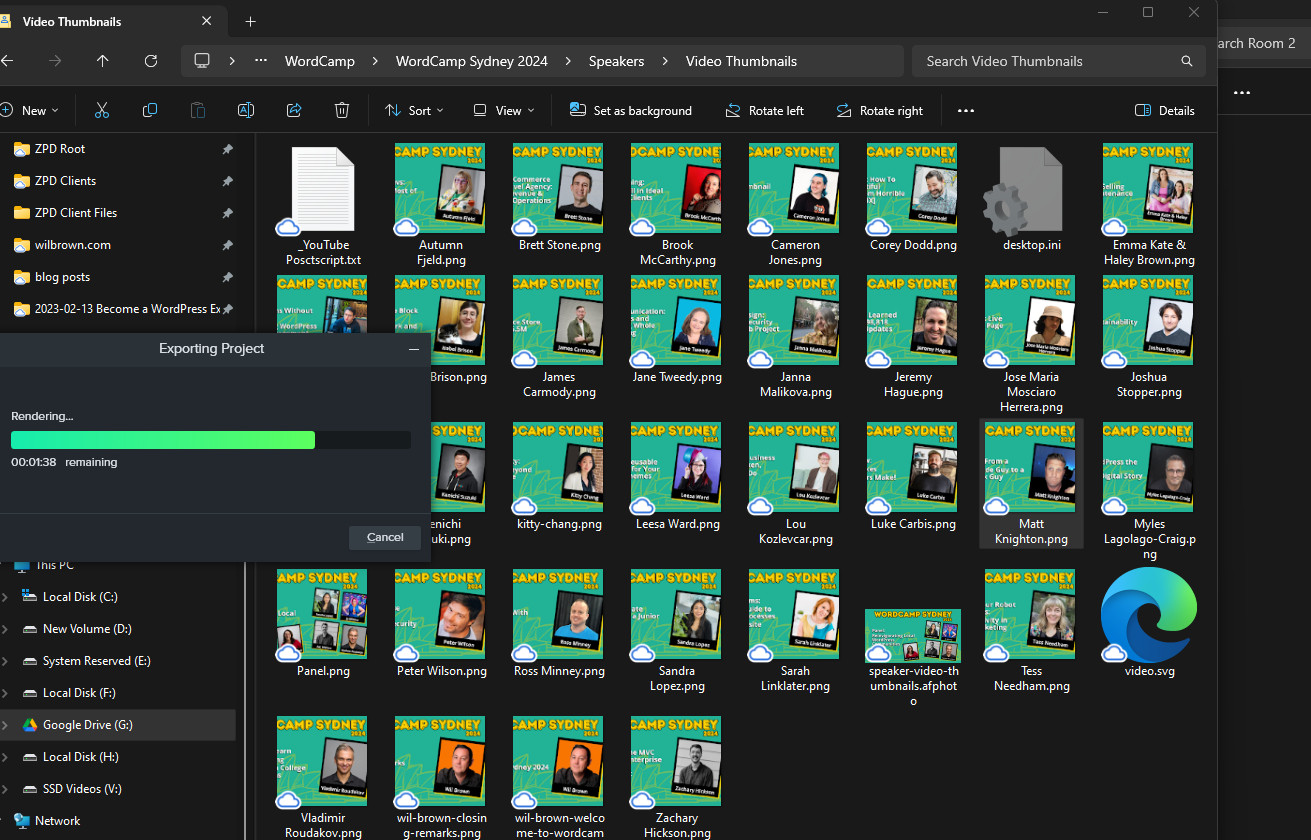Viewport: 1311px width, 840px height.
Task: Click Set as background button
Action: click(x=631, y=111)
